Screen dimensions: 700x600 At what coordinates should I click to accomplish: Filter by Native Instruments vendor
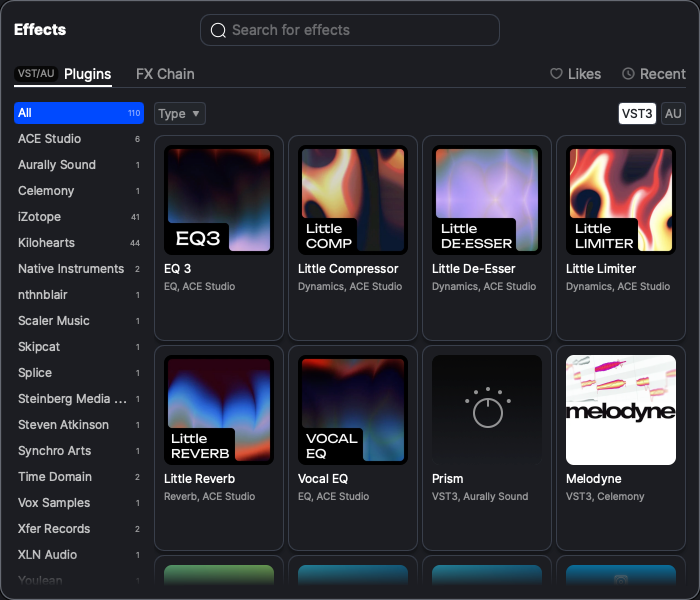[79, 269]
